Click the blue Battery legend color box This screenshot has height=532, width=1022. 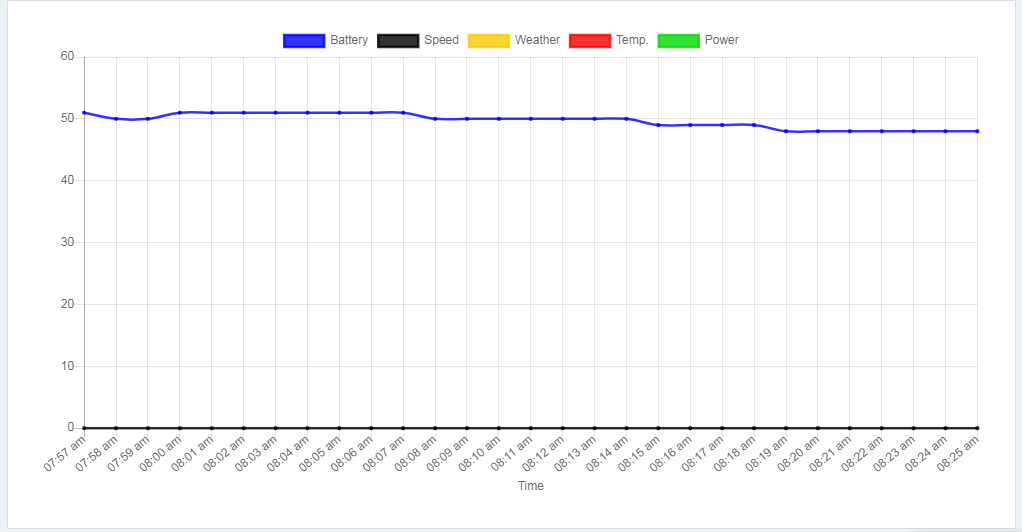tap(304, 40)
